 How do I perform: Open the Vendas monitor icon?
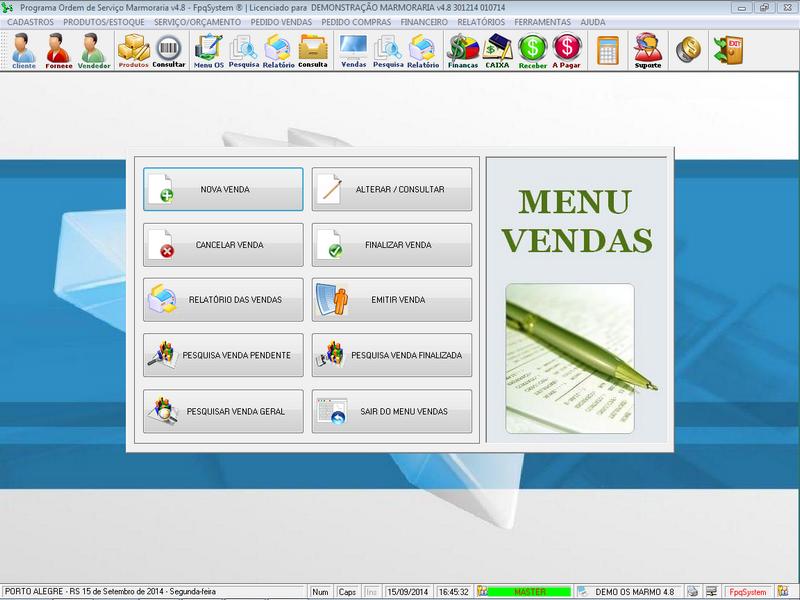(x=353, y=51)
